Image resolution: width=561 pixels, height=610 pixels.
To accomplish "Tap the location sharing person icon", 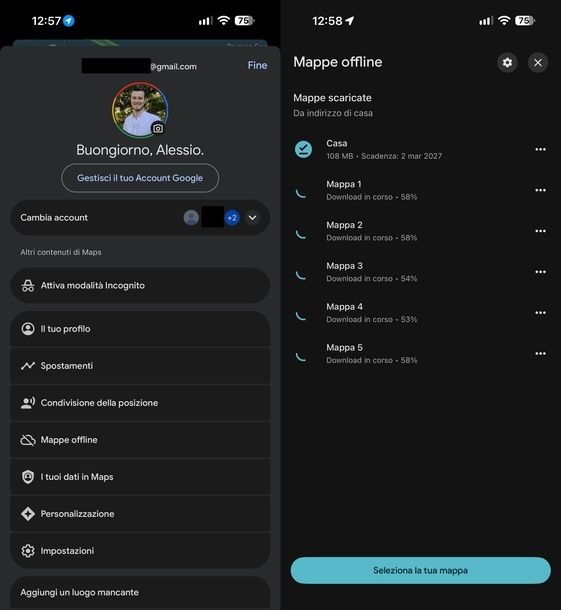I will pos(28,403).
